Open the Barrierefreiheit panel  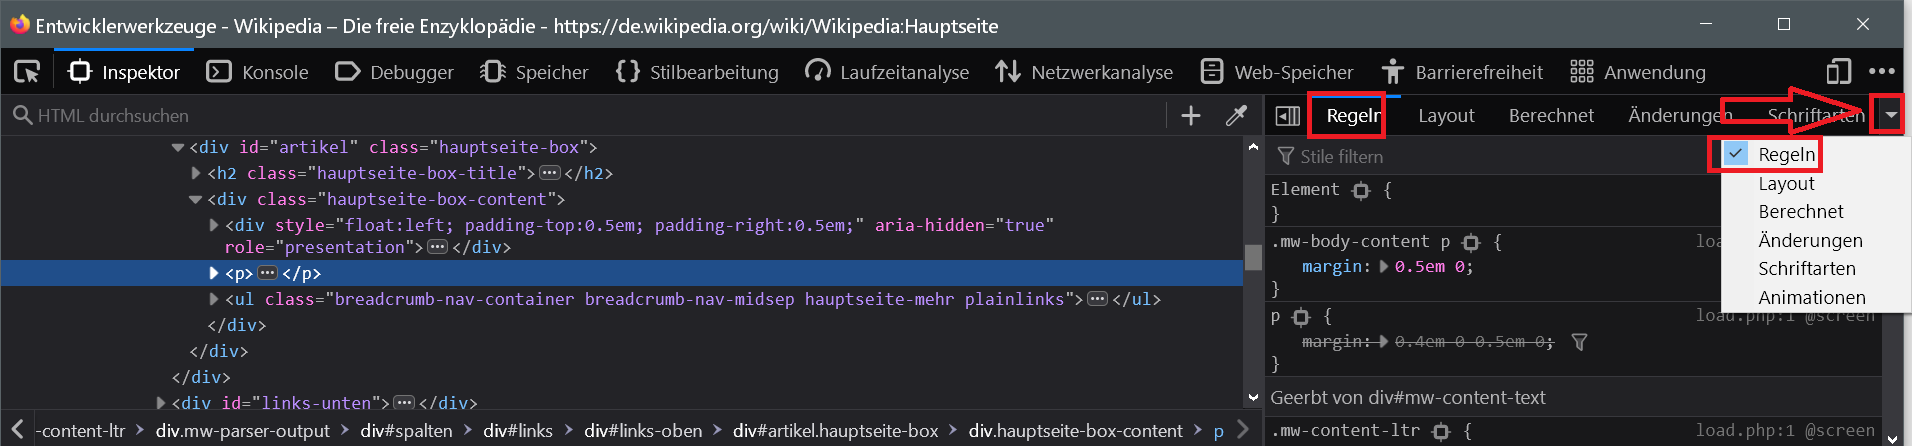(1462, 72)
